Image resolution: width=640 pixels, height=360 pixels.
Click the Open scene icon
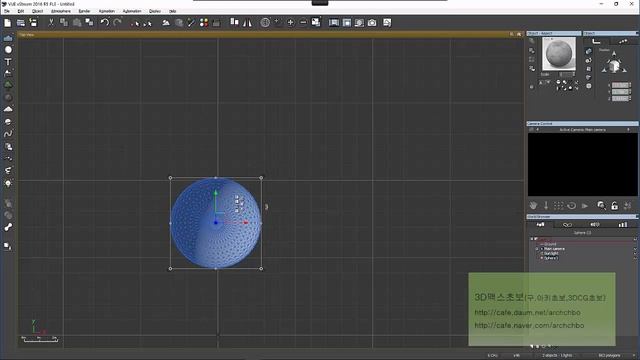[20, 23]
